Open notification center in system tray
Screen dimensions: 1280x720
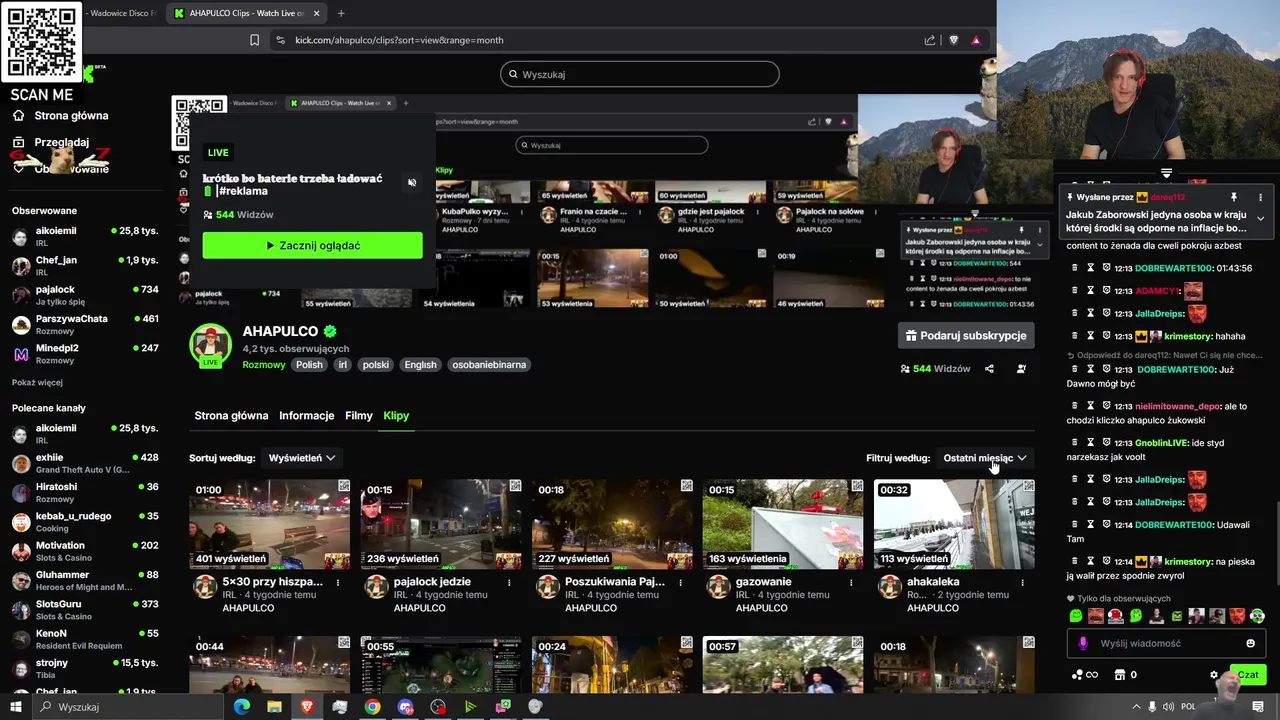coord(1258,707)
